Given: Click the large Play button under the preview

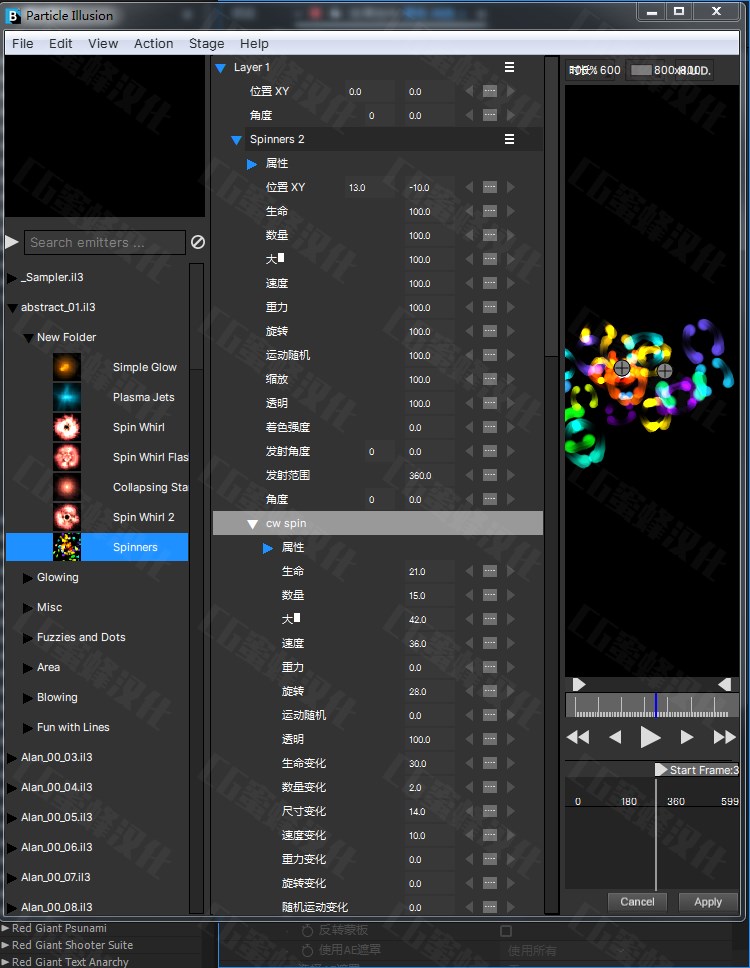Looking at the screenshot, I should tap(650, 738).
